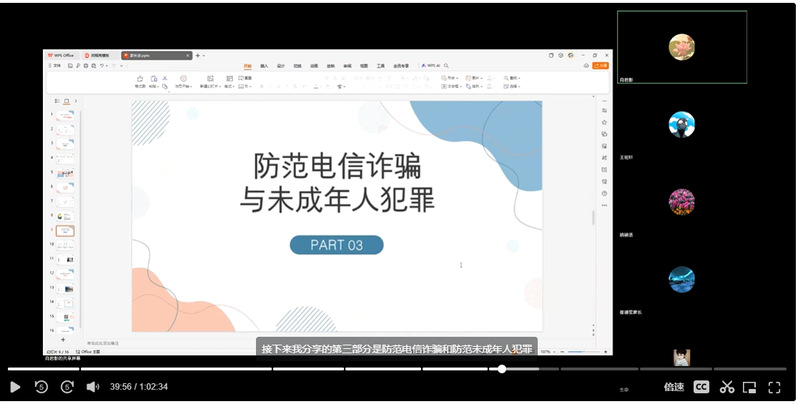Toggle closed captions CC button
This screenshot has height=404, width=798.
701,387
